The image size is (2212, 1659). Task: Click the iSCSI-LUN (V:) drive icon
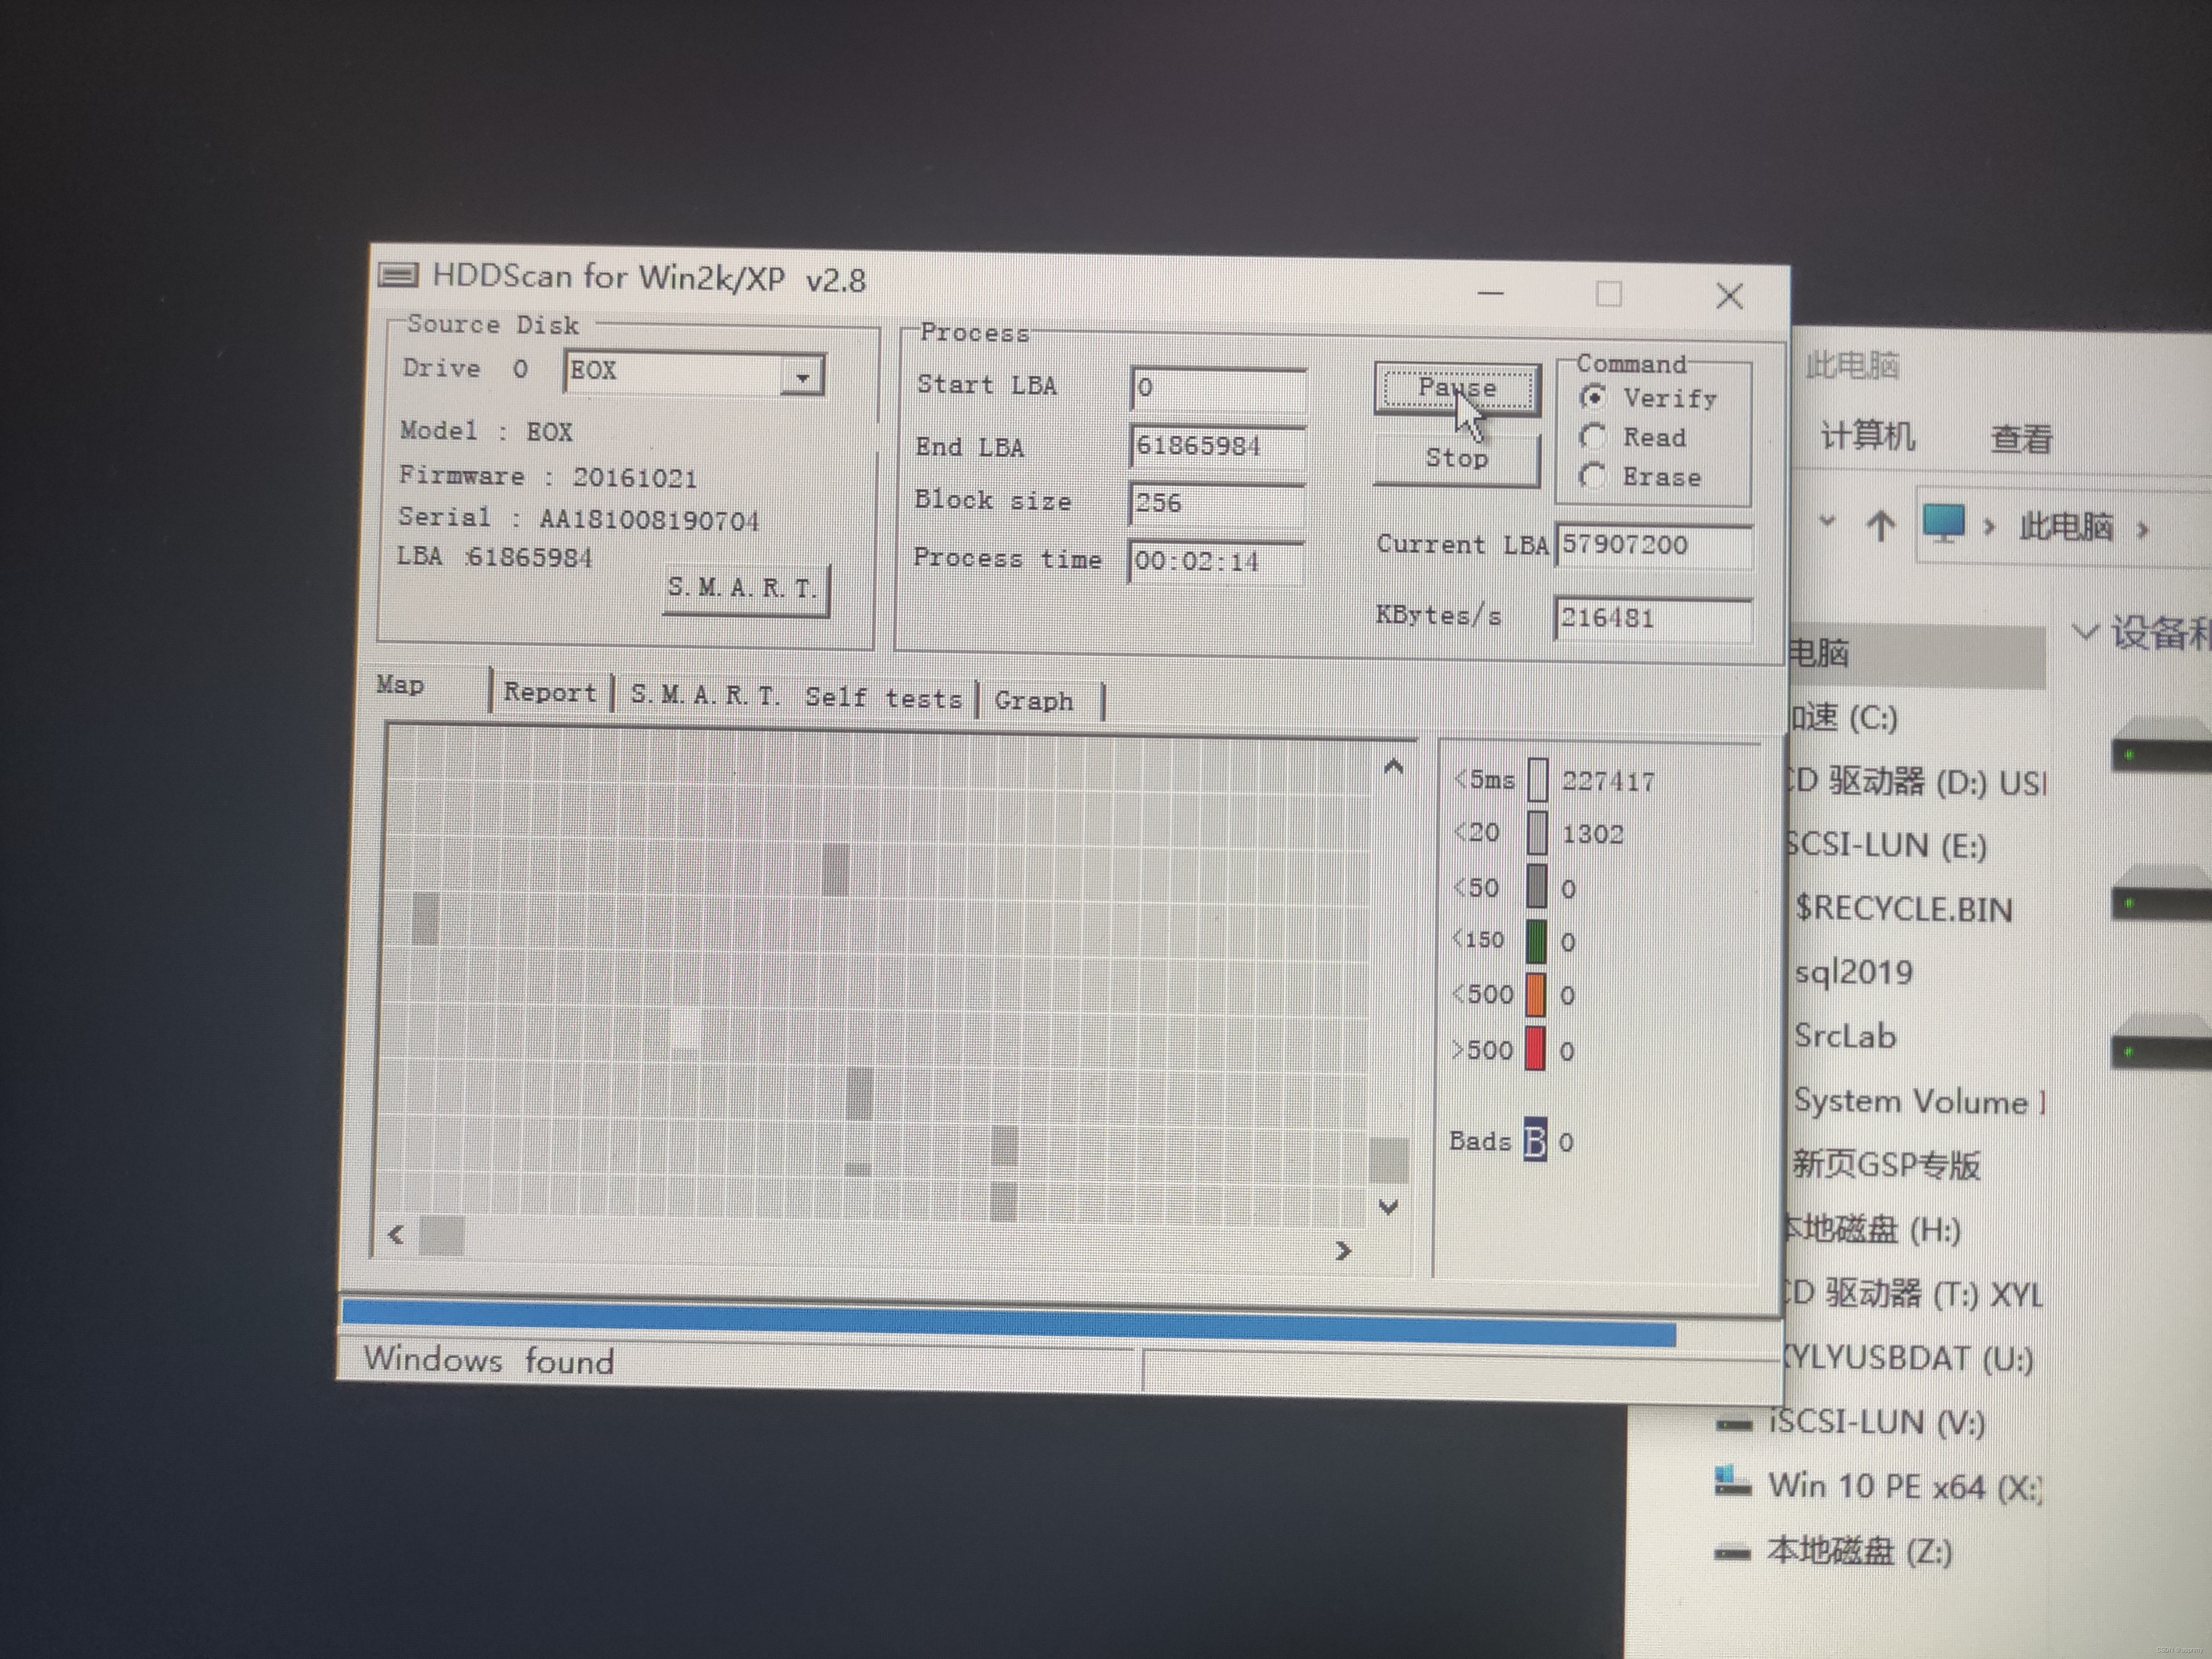[1733, 1424]
